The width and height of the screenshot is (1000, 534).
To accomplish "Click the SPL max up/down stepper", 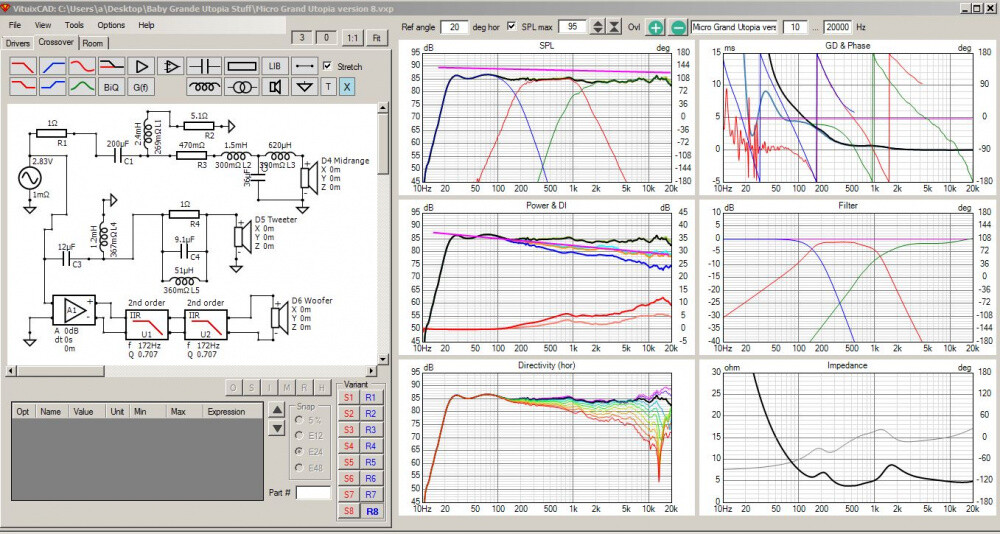I will (x=598, y=26).
